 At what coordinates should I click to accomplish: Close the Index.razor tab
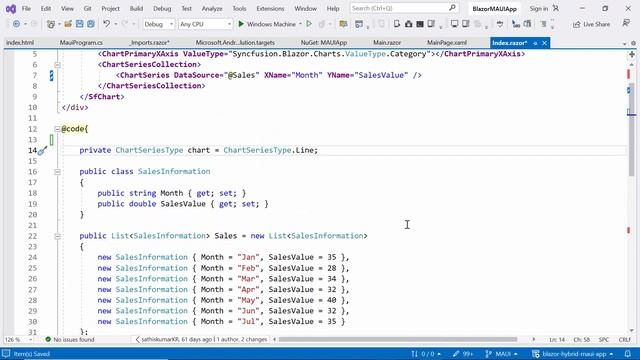click(x=544, y=43)
